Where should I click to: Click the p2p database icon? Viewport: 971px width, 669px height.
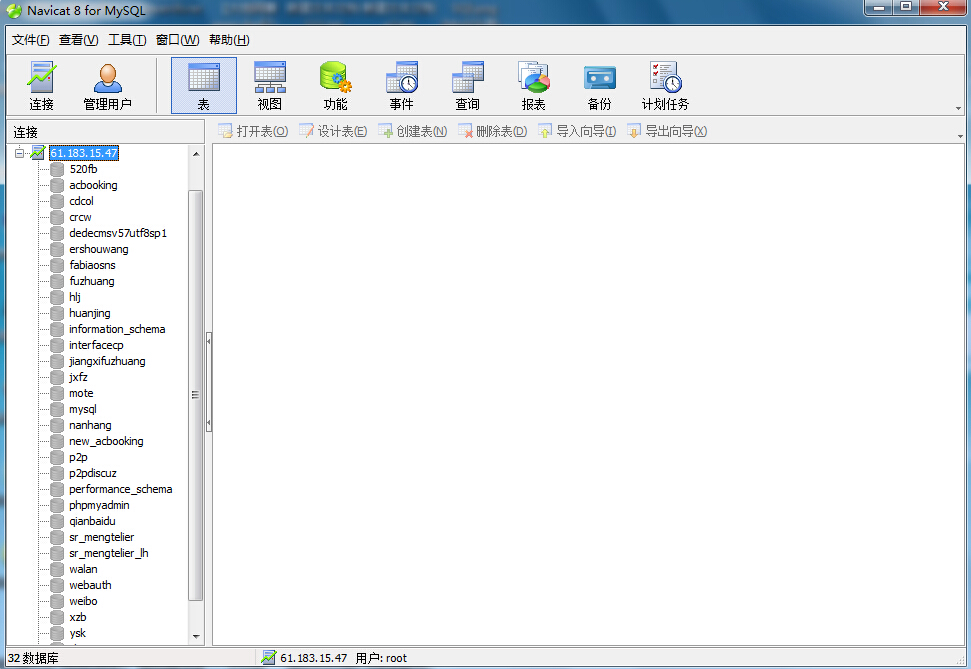[57, 457]
